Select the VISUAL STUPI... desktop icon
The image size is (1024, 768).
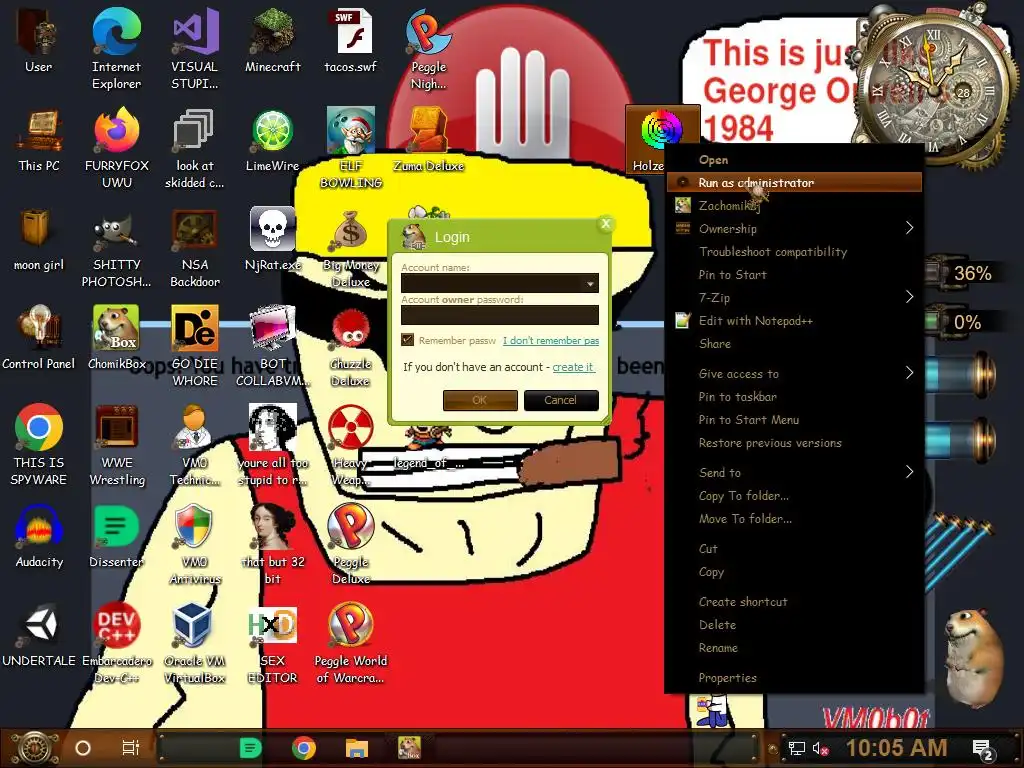195,48
